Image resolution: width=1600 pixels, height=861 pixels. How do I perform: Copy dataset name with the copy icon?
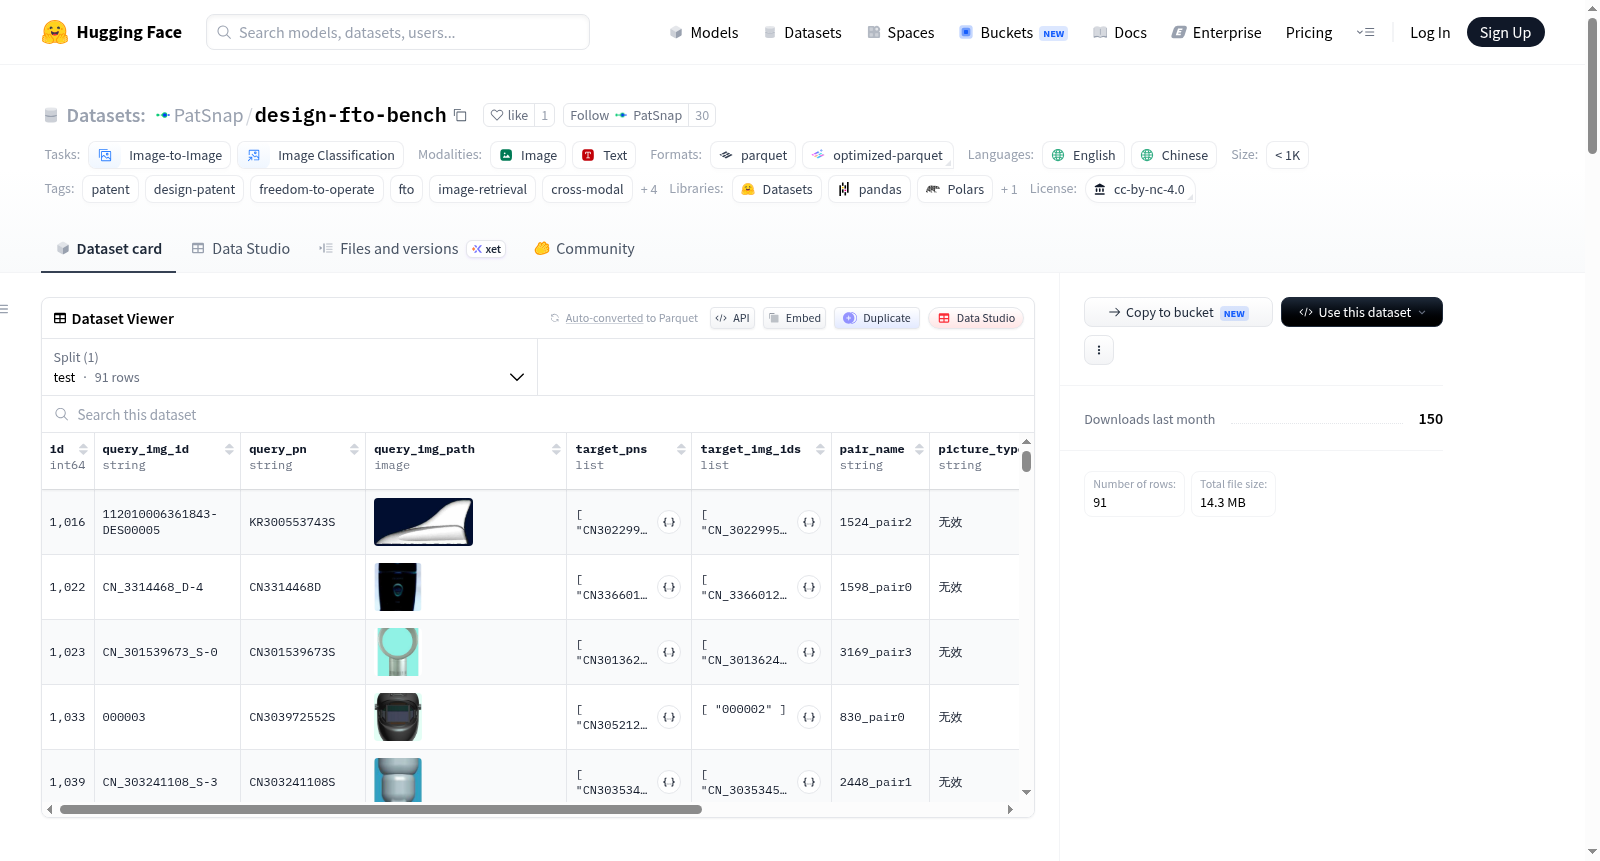460,115
